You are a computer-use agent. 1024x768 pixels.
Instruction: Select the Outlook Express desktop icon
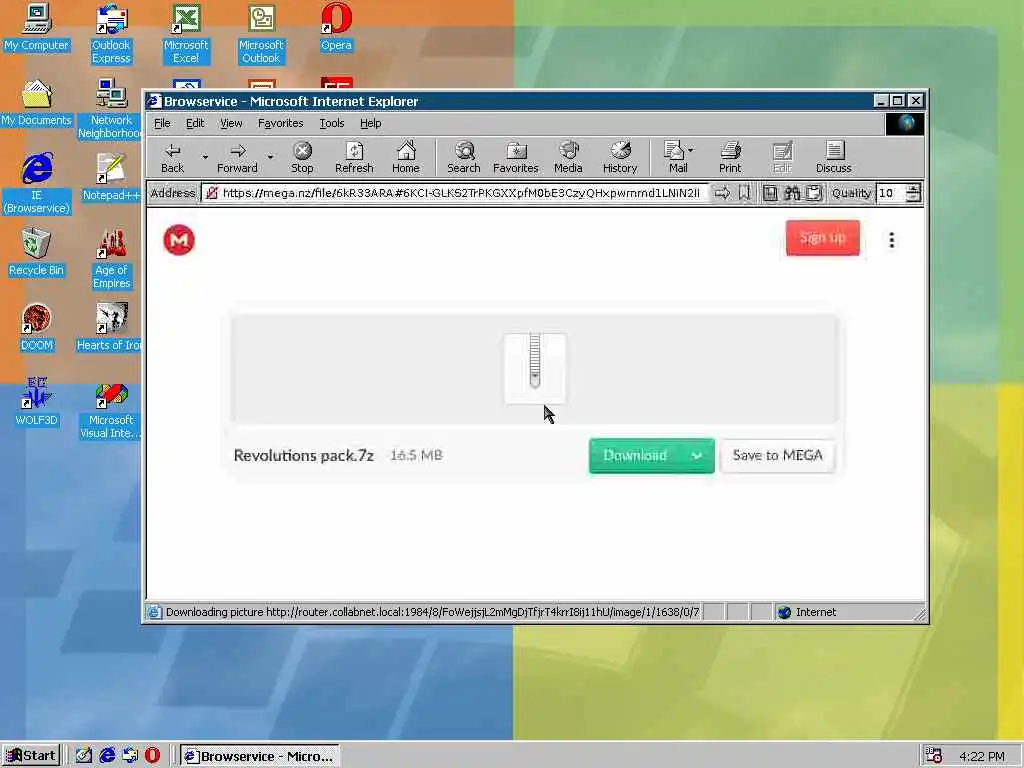[111, 34]
